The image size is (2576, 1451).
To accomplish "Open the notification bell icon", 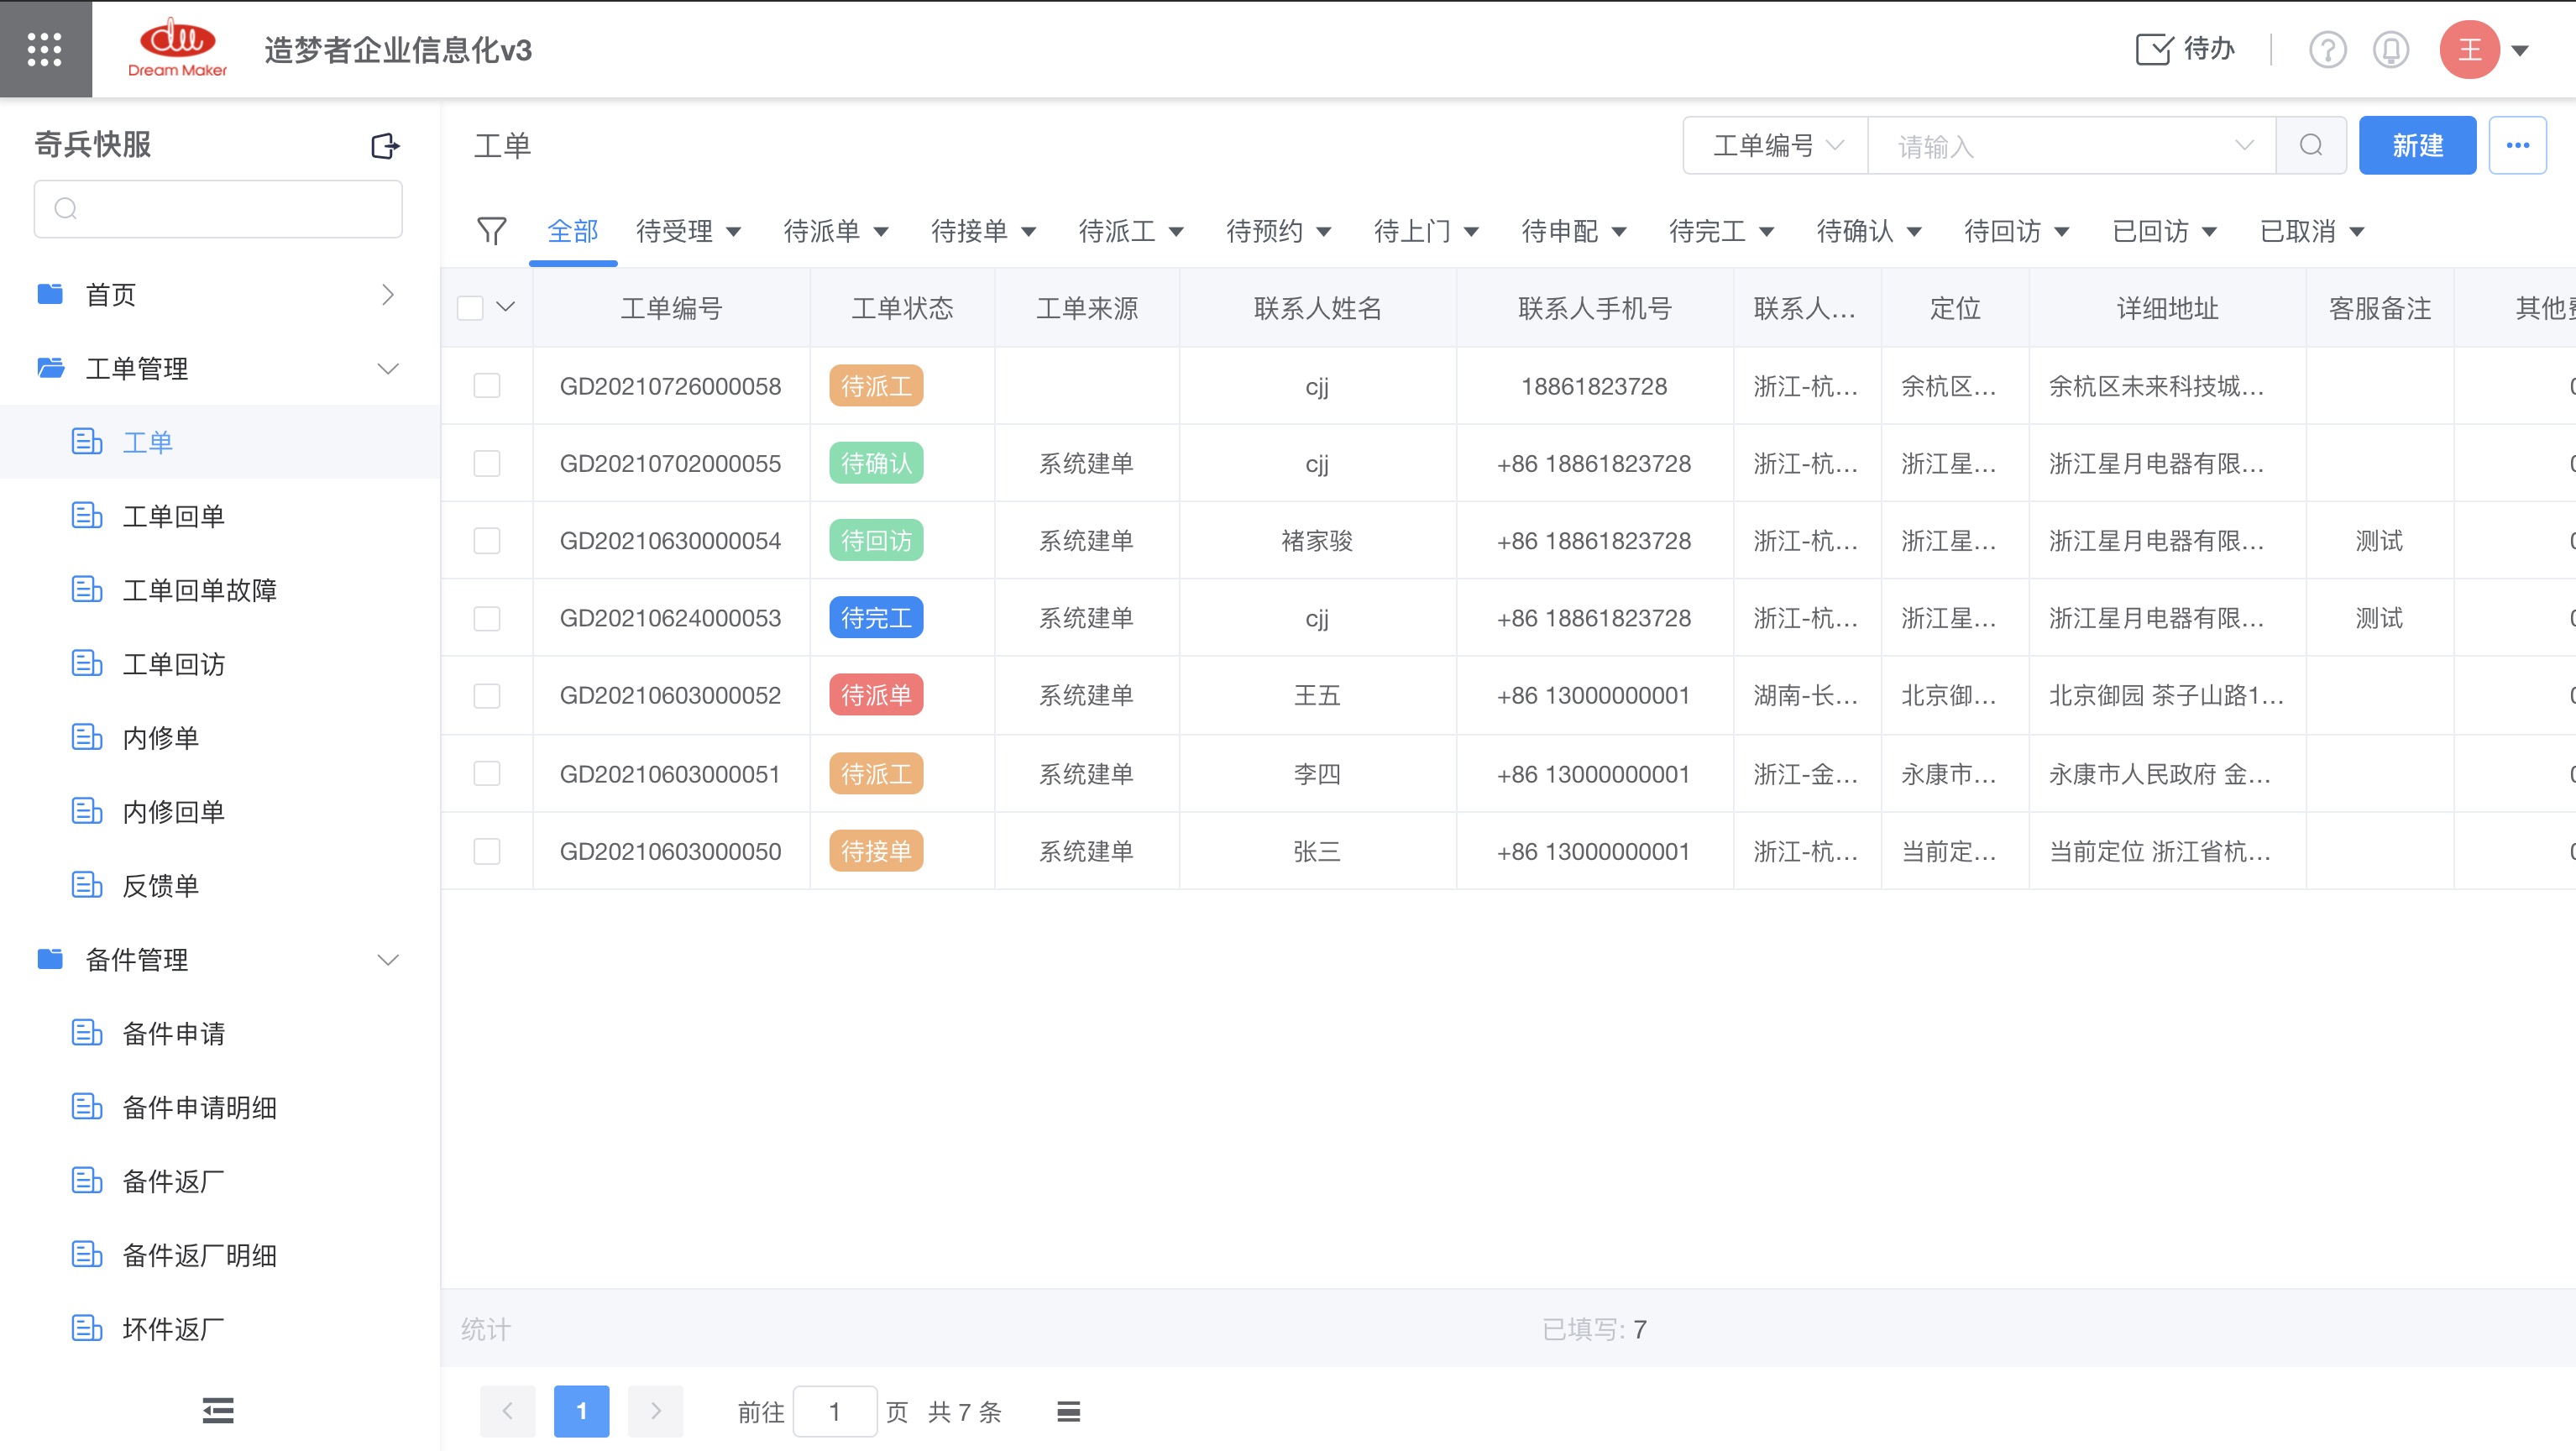I will point(2390,49).
